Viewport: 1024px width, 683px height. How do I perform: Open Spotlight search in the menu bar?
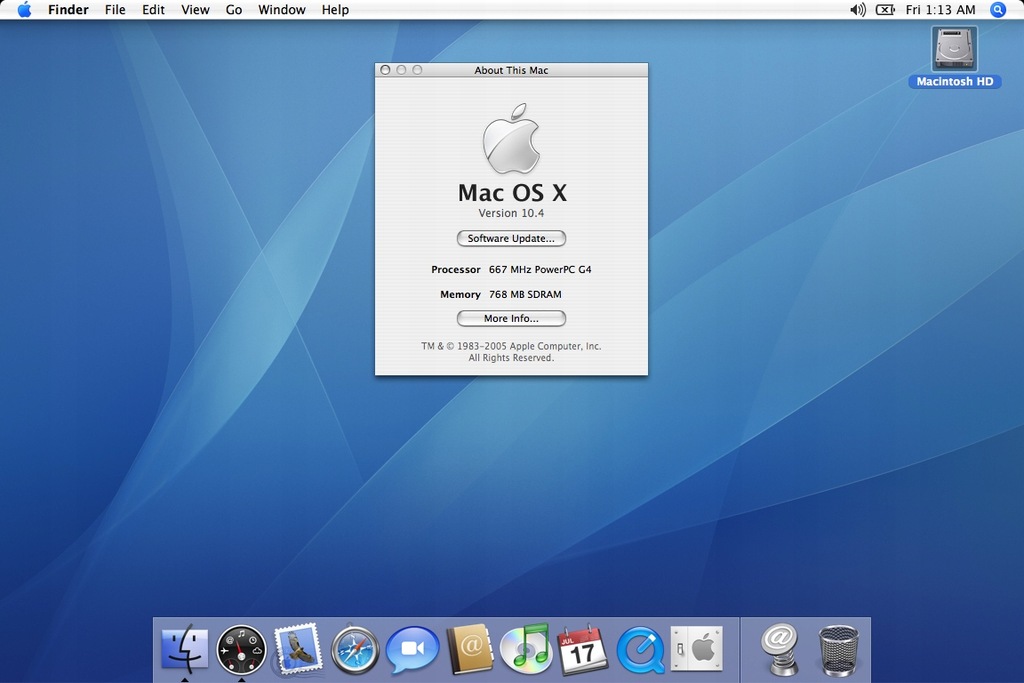click(998, 10)
